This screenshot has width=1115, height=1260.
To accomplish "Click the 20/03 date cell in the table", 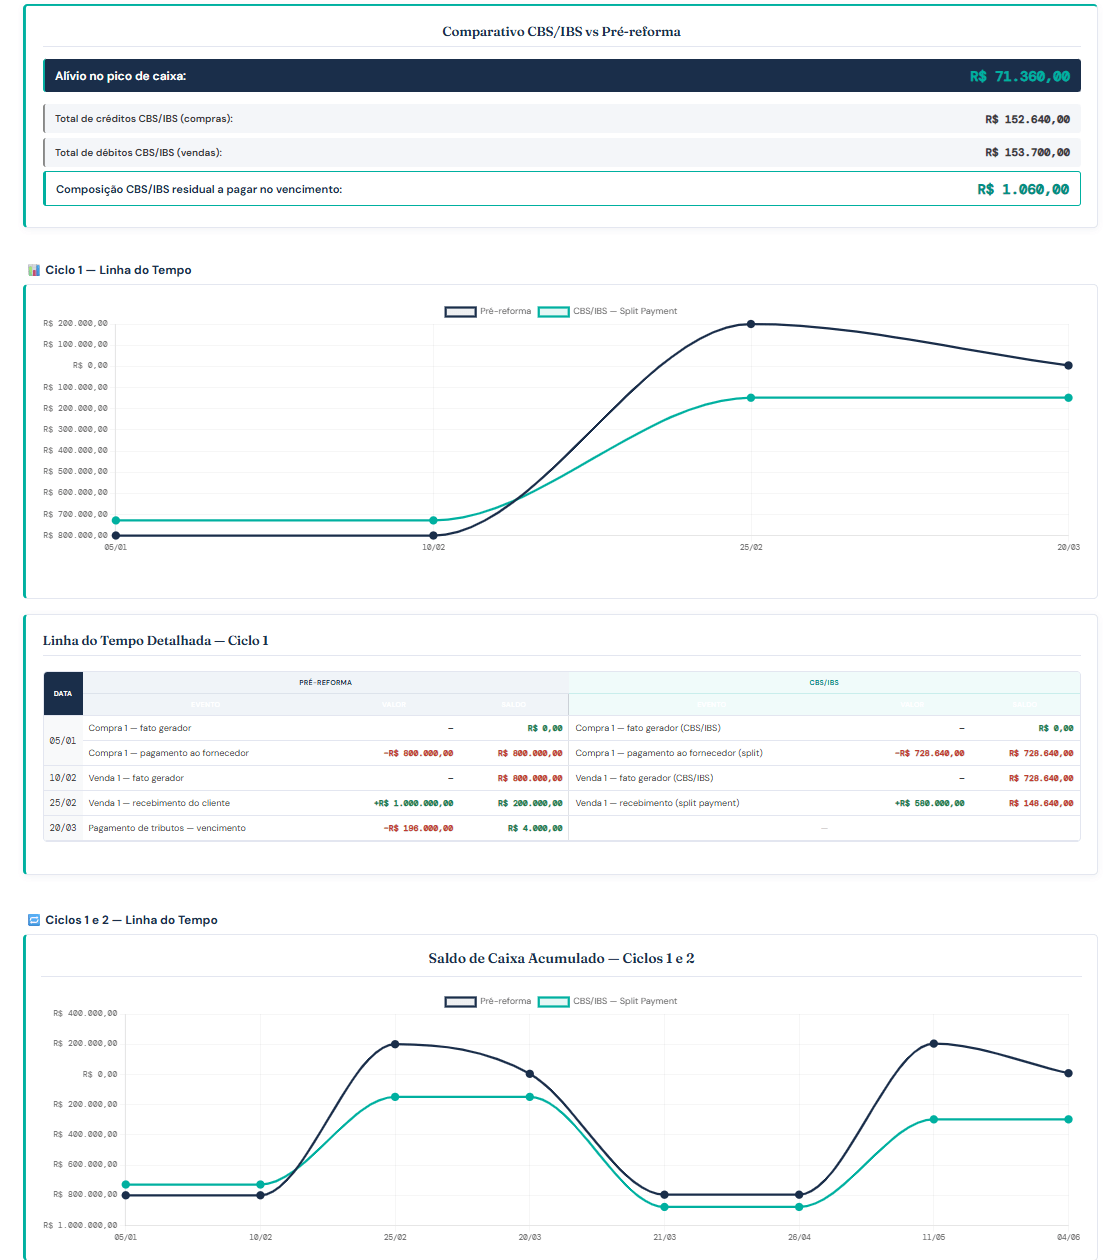I will click(63, 828).
